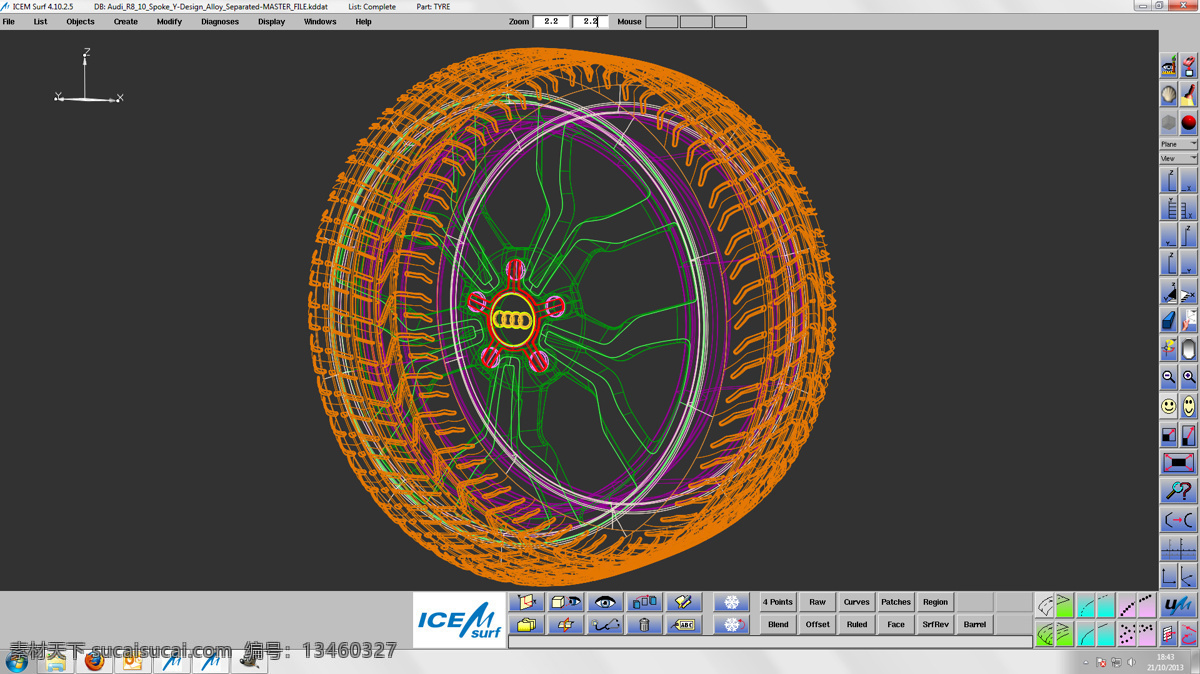The height and width of the screenshot is (674, 1200).
Task: Open the Diagnoses menu
Action: (x=220, y=21)
